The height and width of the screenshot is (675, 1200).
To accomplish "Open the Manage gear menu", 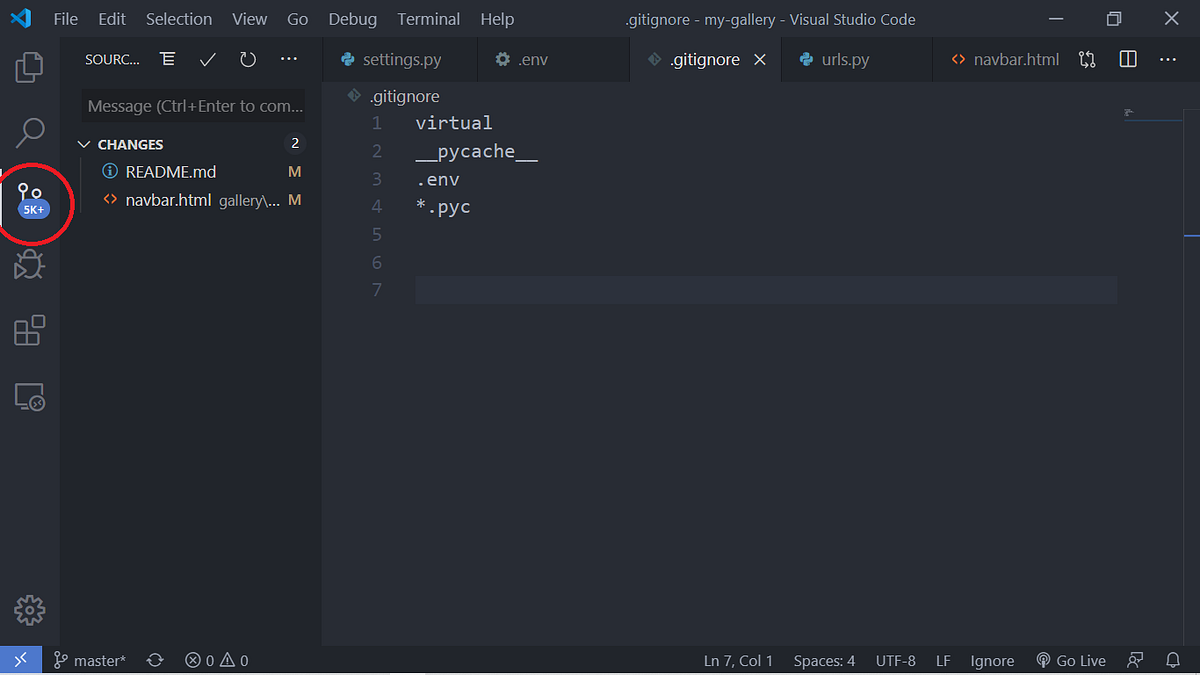I will (30, 610).
